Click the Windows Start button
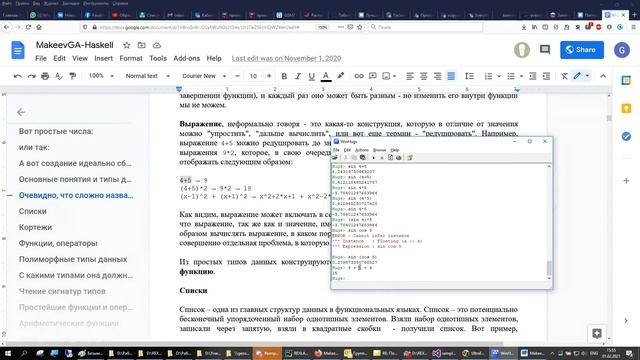Viewport: 640px width, 360px height. tap(8, 353)
